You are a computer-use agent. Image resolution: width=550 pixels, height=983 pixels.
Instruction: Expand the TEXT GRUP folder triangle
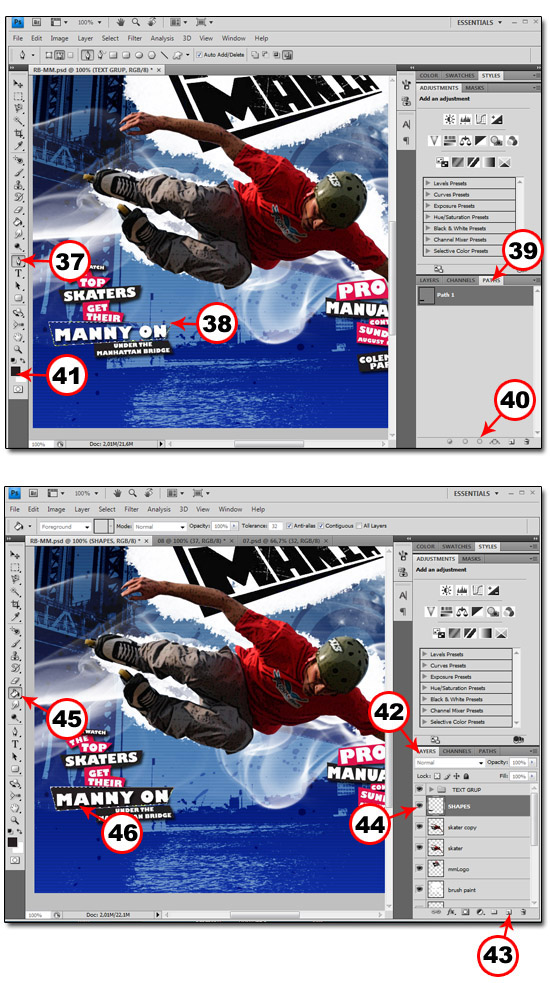[431, 789]
